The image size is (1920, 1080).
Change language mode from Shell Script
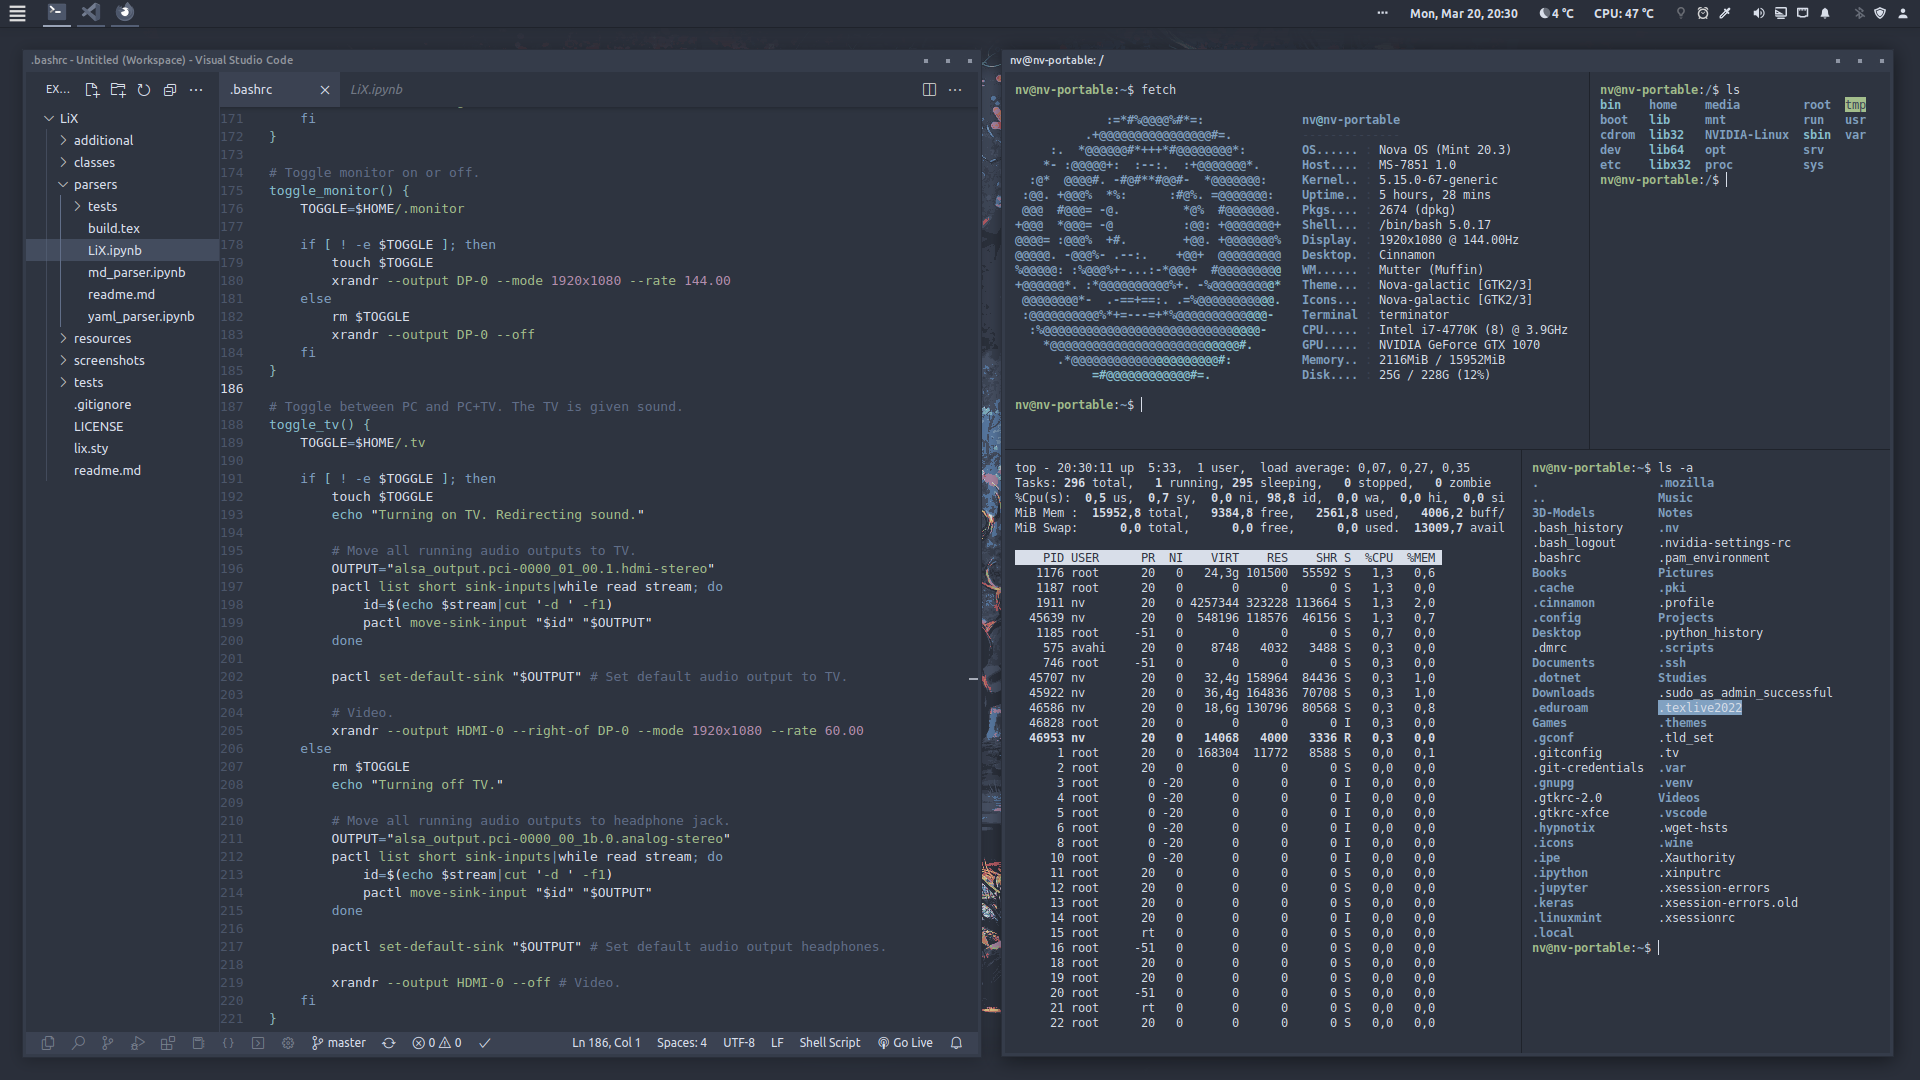829,1043
